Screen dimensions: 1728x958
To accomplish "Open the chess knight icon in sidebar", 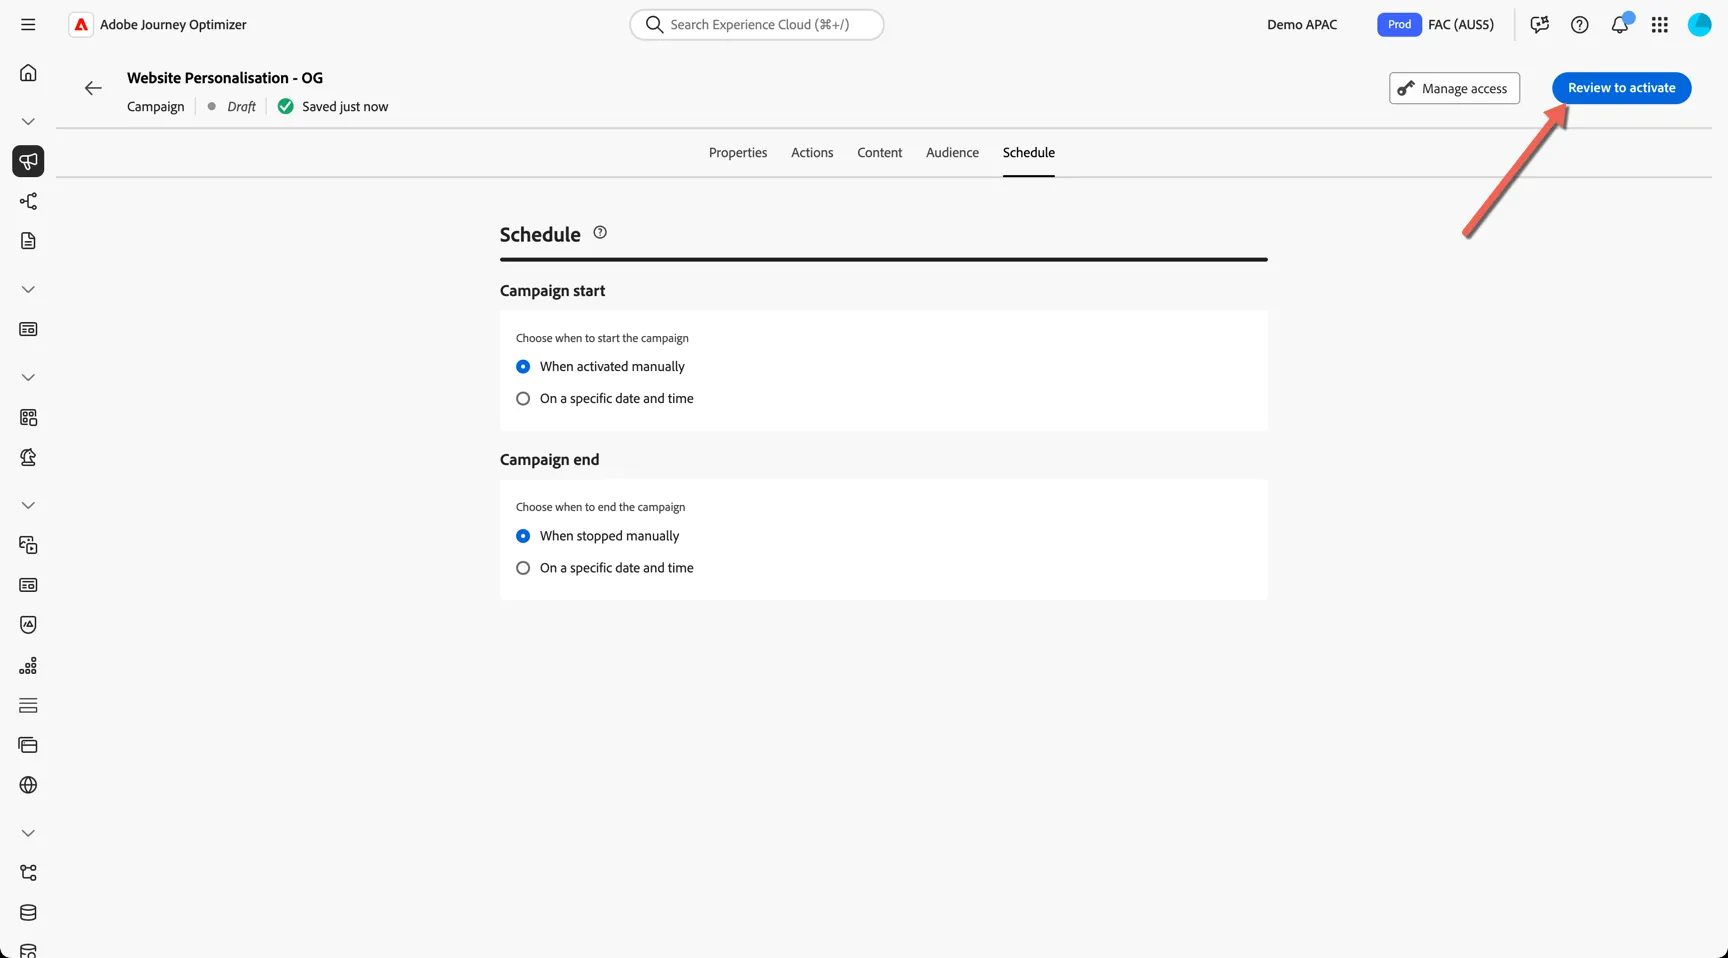I will 28,457.
